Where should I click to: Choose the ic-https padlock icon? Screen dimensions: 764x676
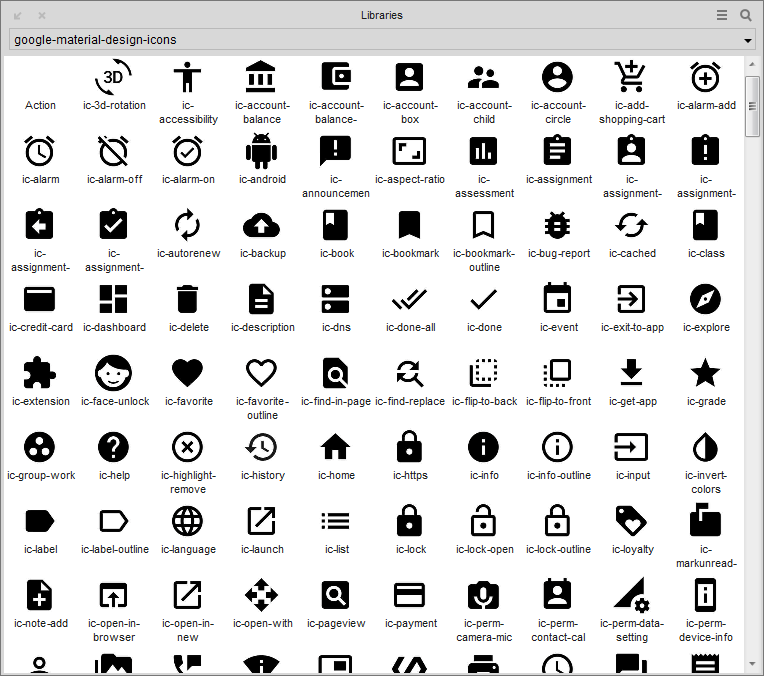click(x=409, y=446)
